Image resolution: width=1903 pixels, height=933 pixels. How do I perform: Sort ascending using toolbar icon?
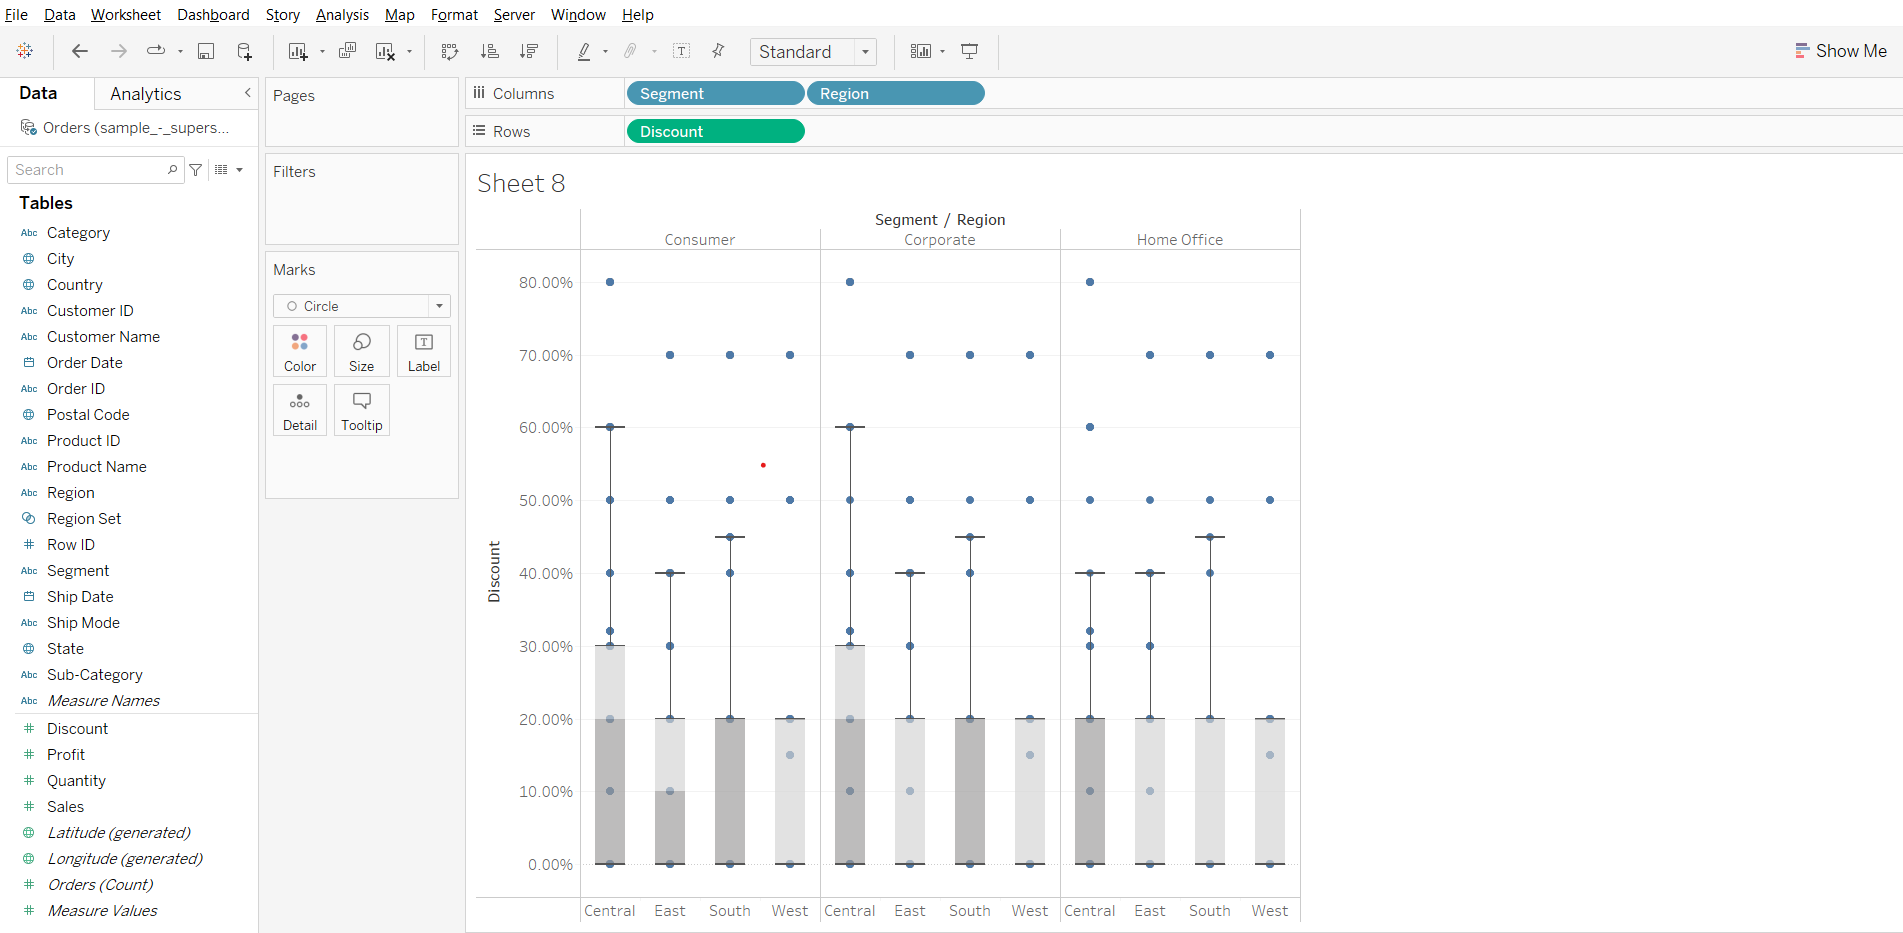pos(490,51)
